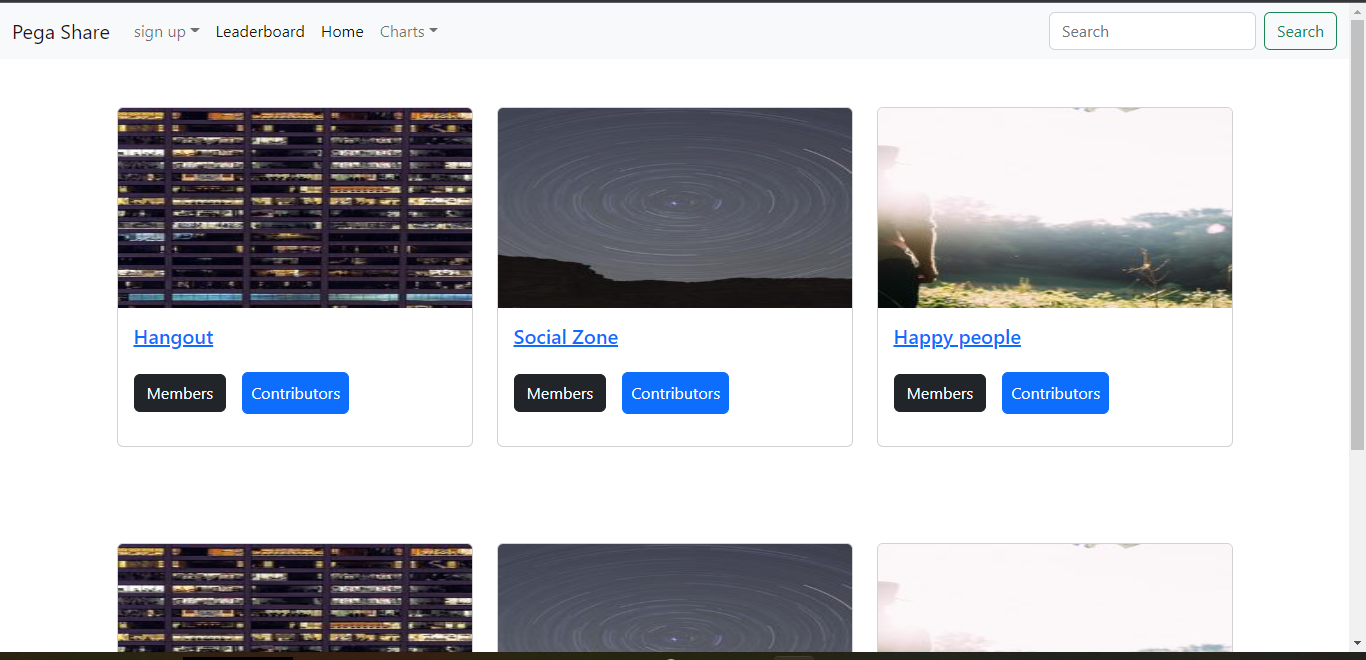Select the Hangout building thumbnail image
The height and width of the screenshot is (660, 1366).
[295, 207]
